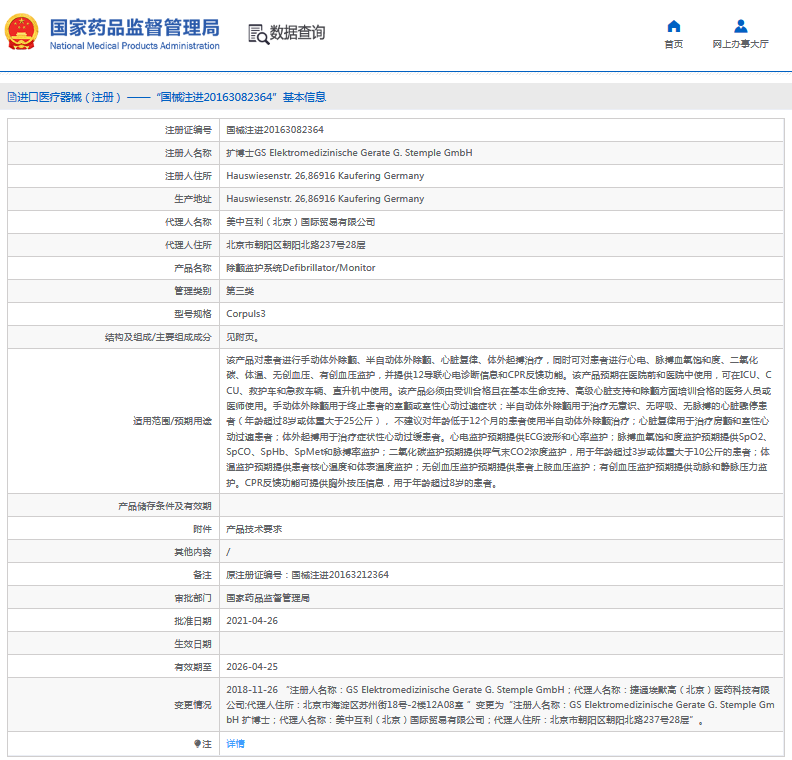The image size is (792, 760).
Task: Click 型号规格 label
Action: tap(193, 314)
